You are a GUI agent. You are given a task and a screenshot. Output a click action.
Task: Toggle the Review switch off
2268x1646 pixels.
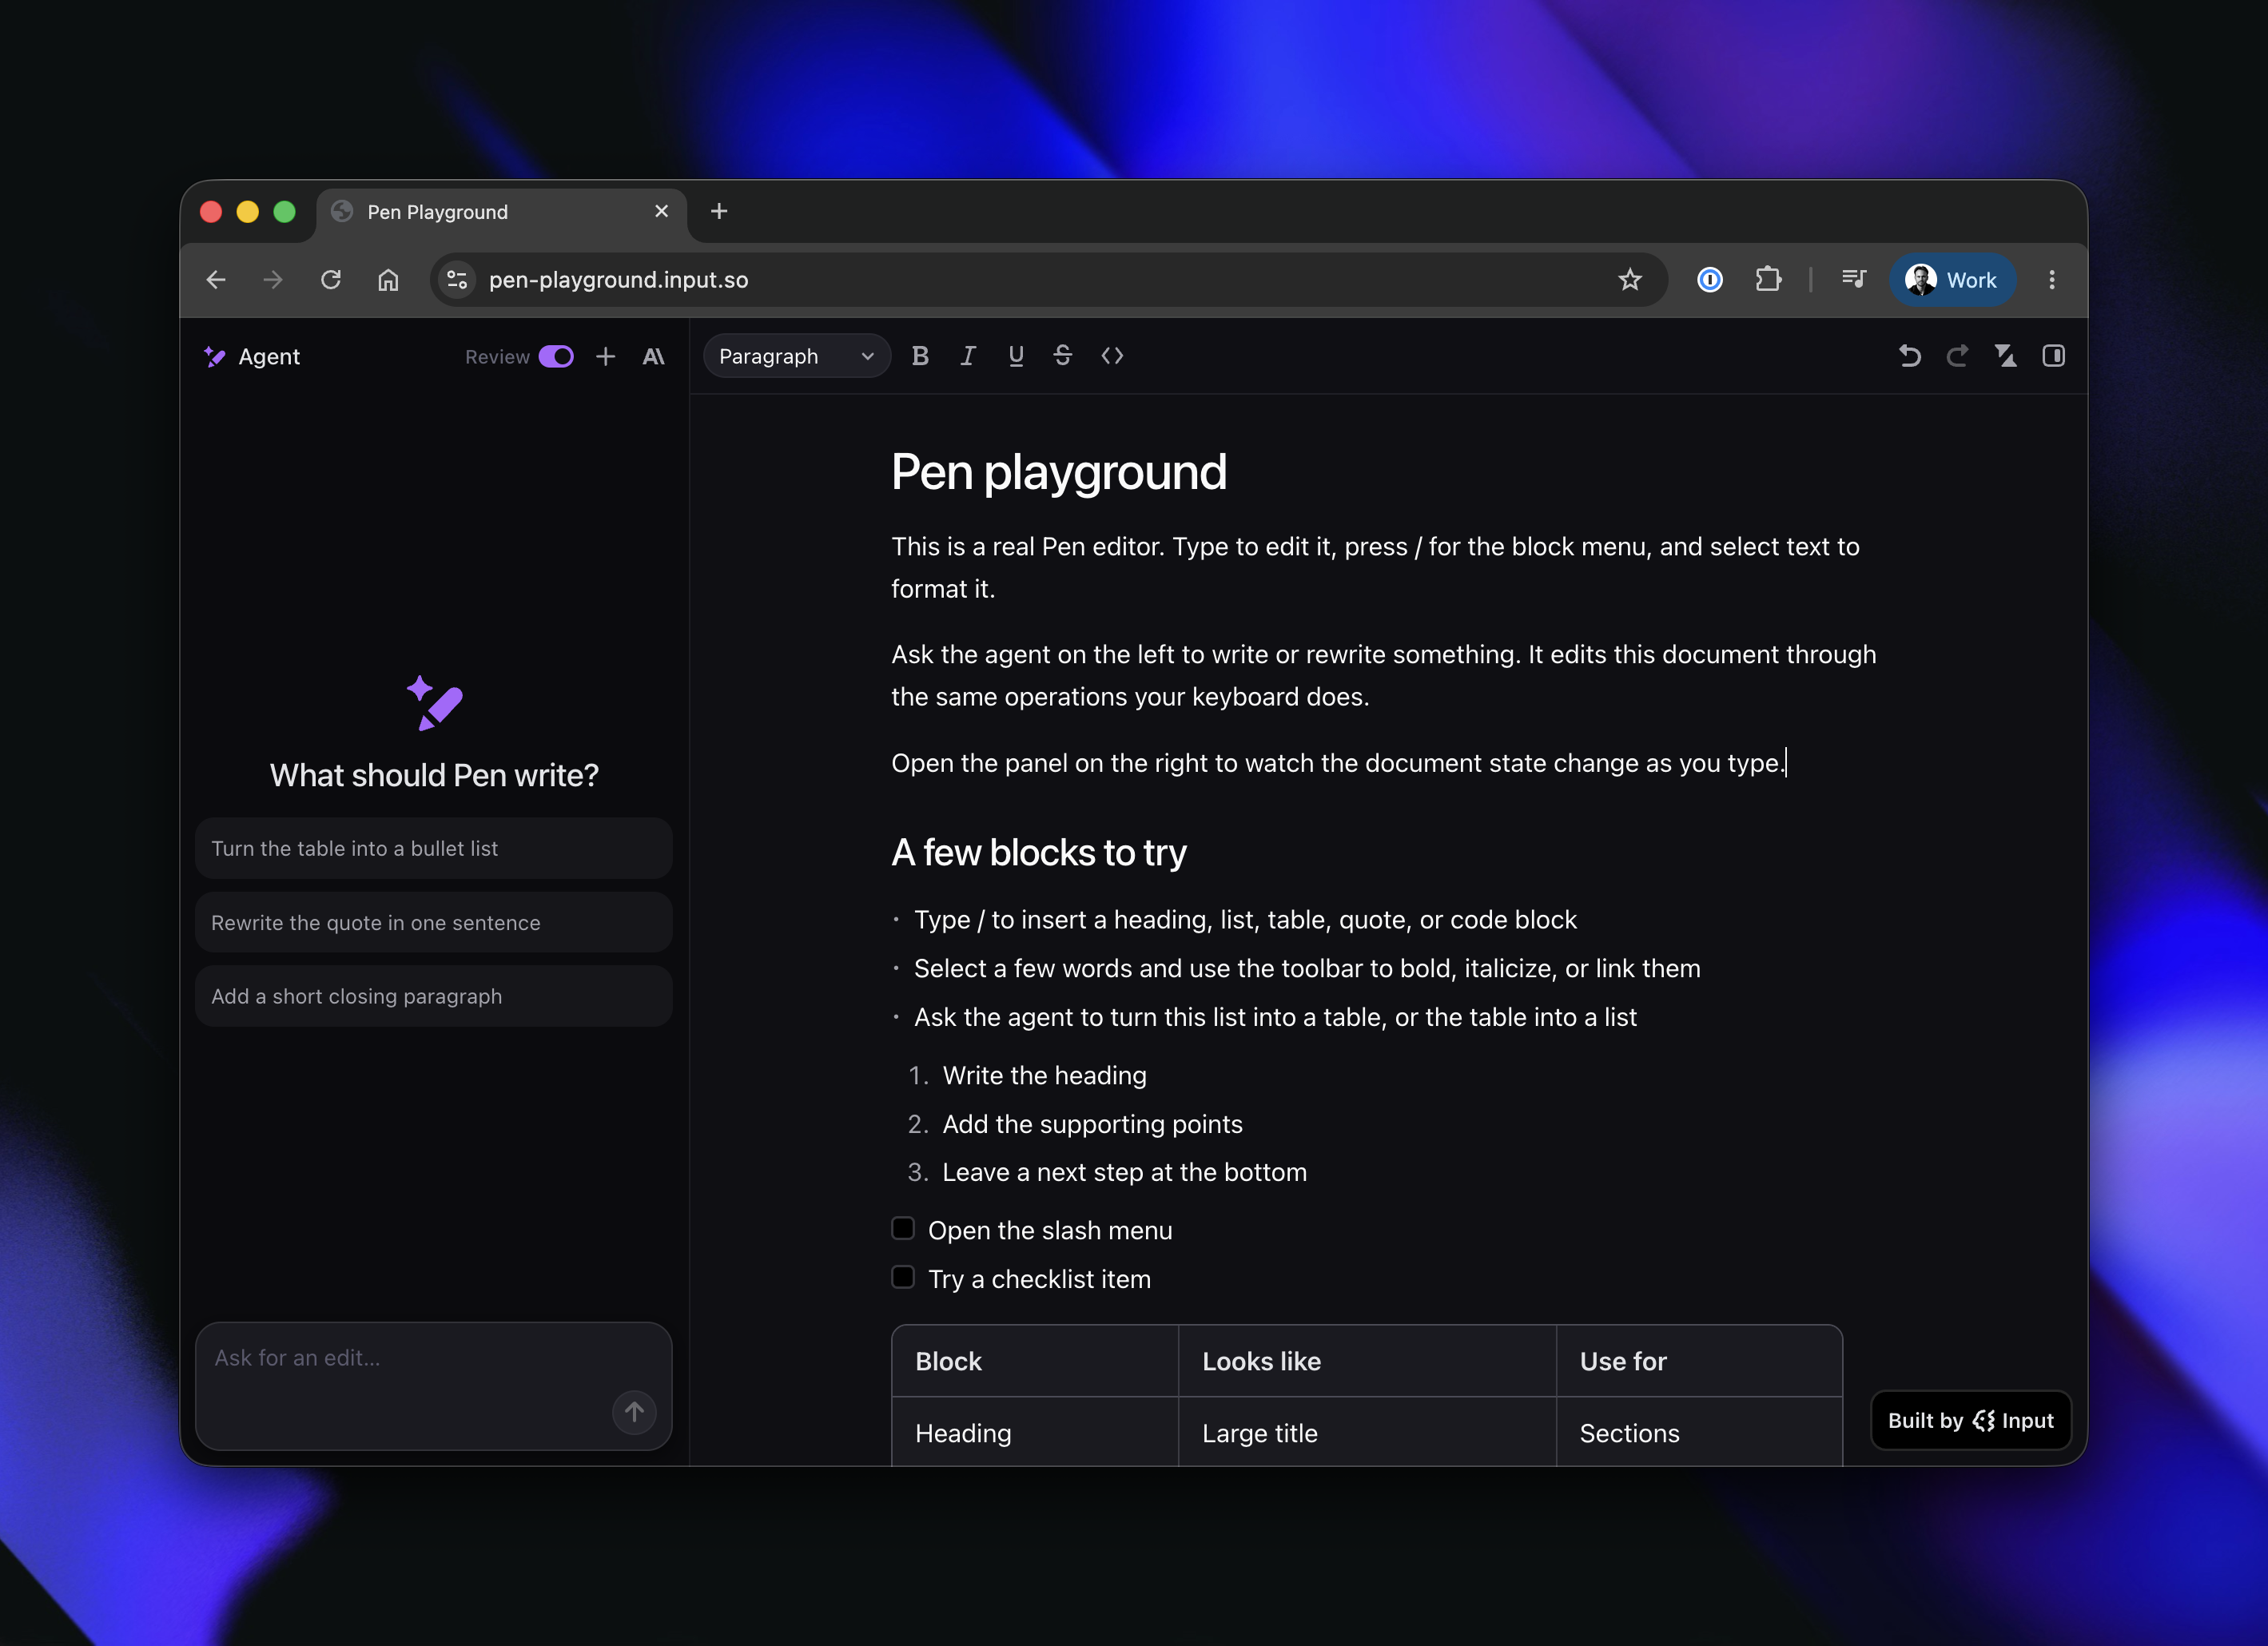point(556,357)
